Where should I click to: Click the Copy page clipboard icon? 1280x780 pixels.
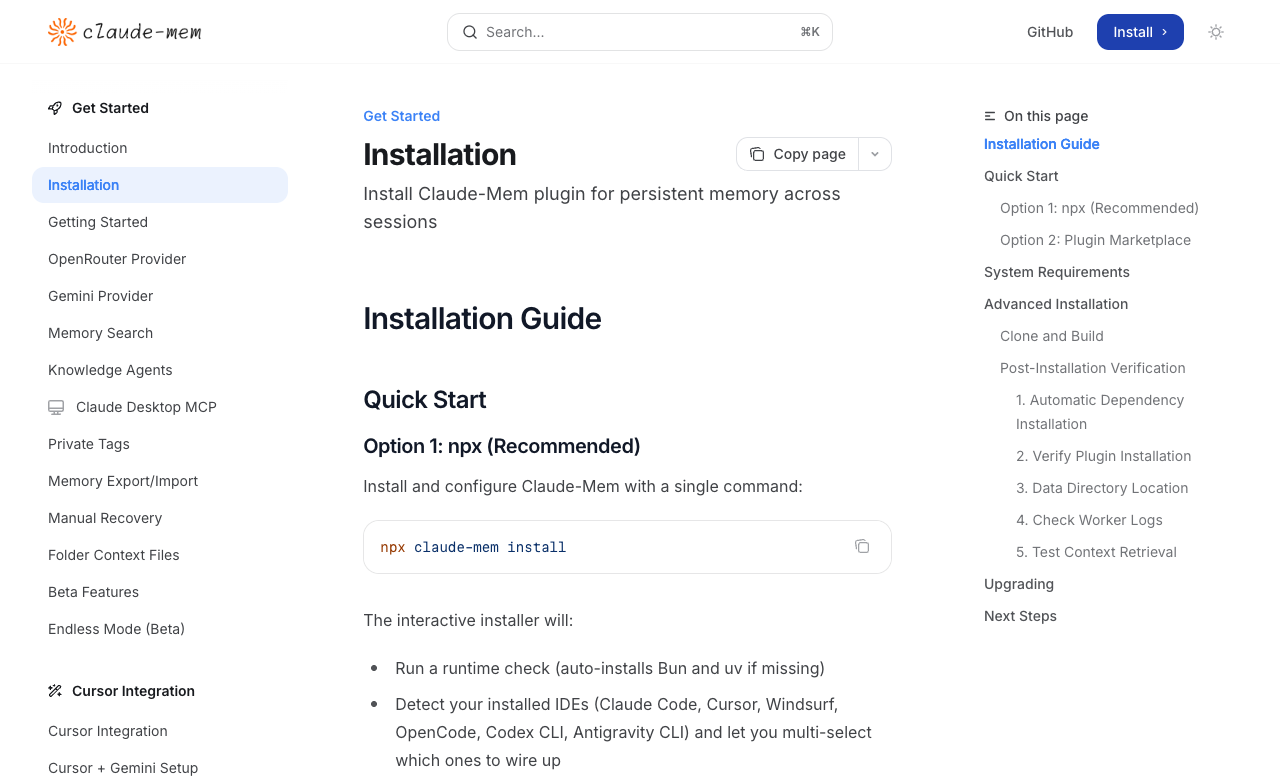[757, 154]
